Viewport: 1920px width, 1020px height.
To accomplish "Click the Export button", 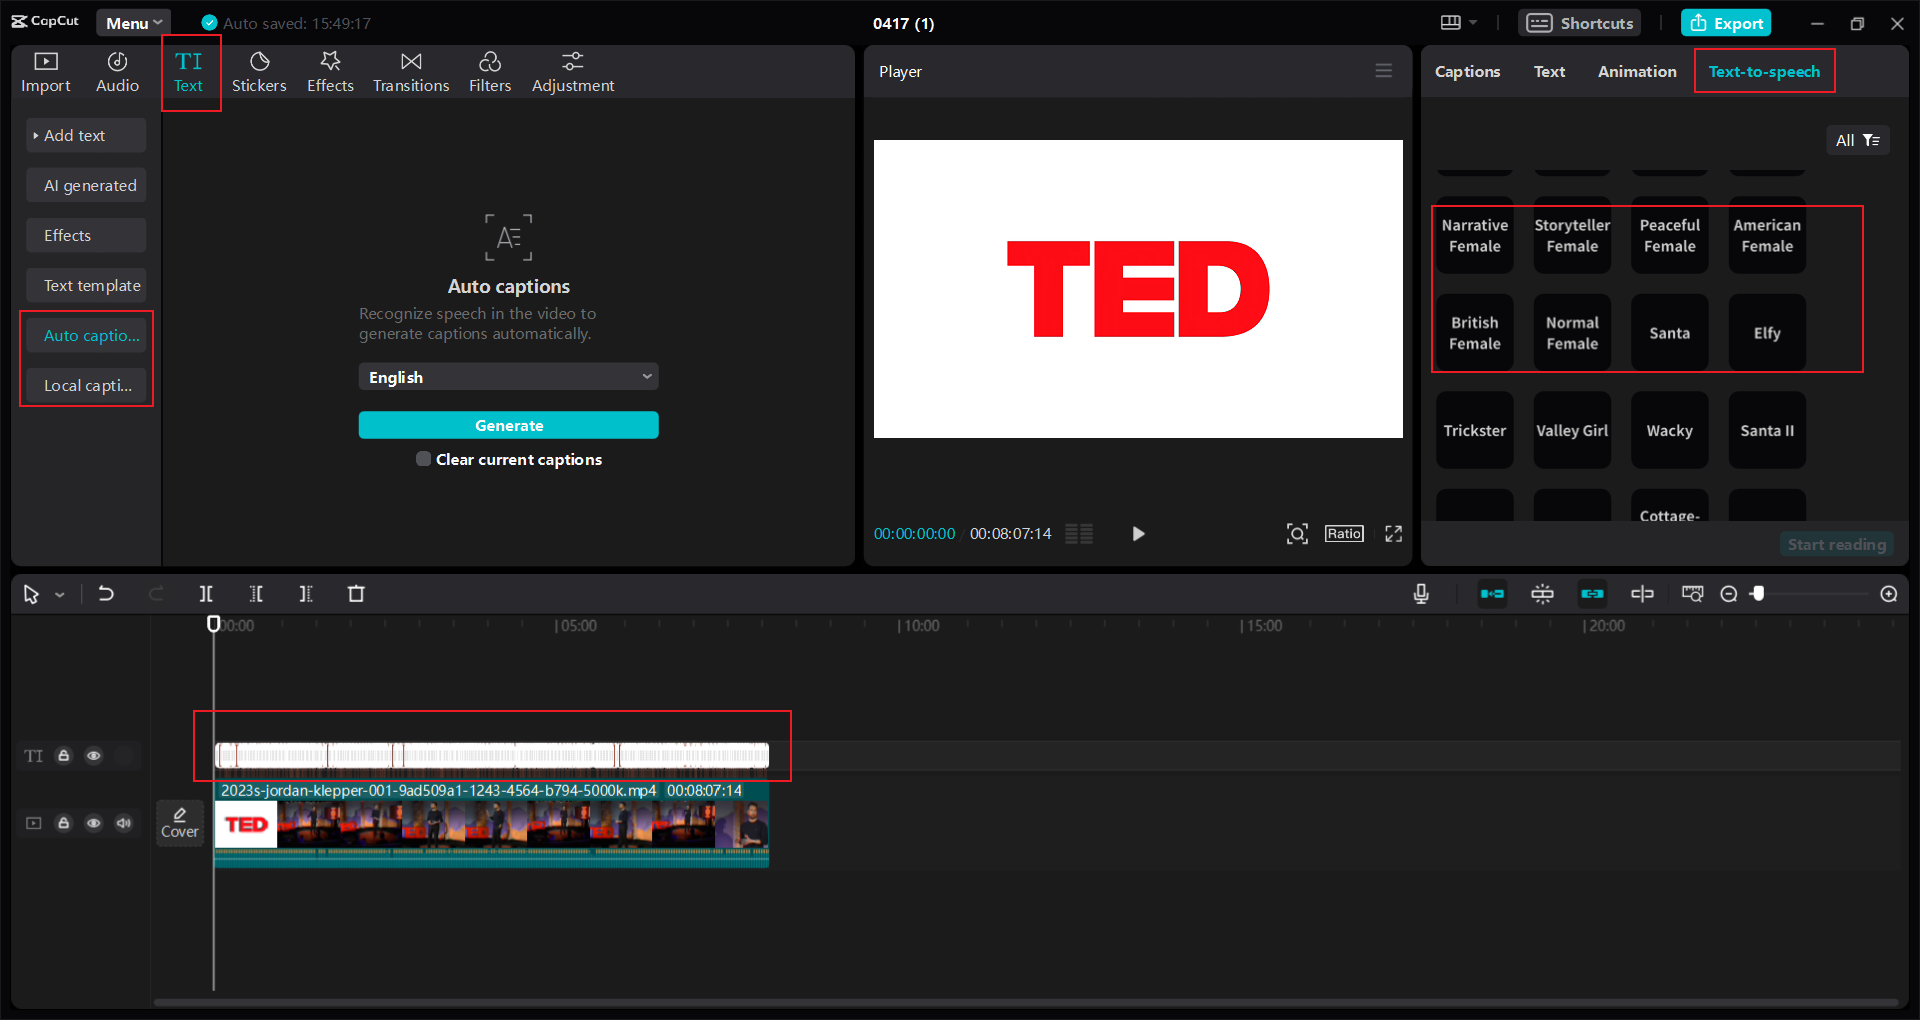I will pyautogui.click(x=1726, y=23).
